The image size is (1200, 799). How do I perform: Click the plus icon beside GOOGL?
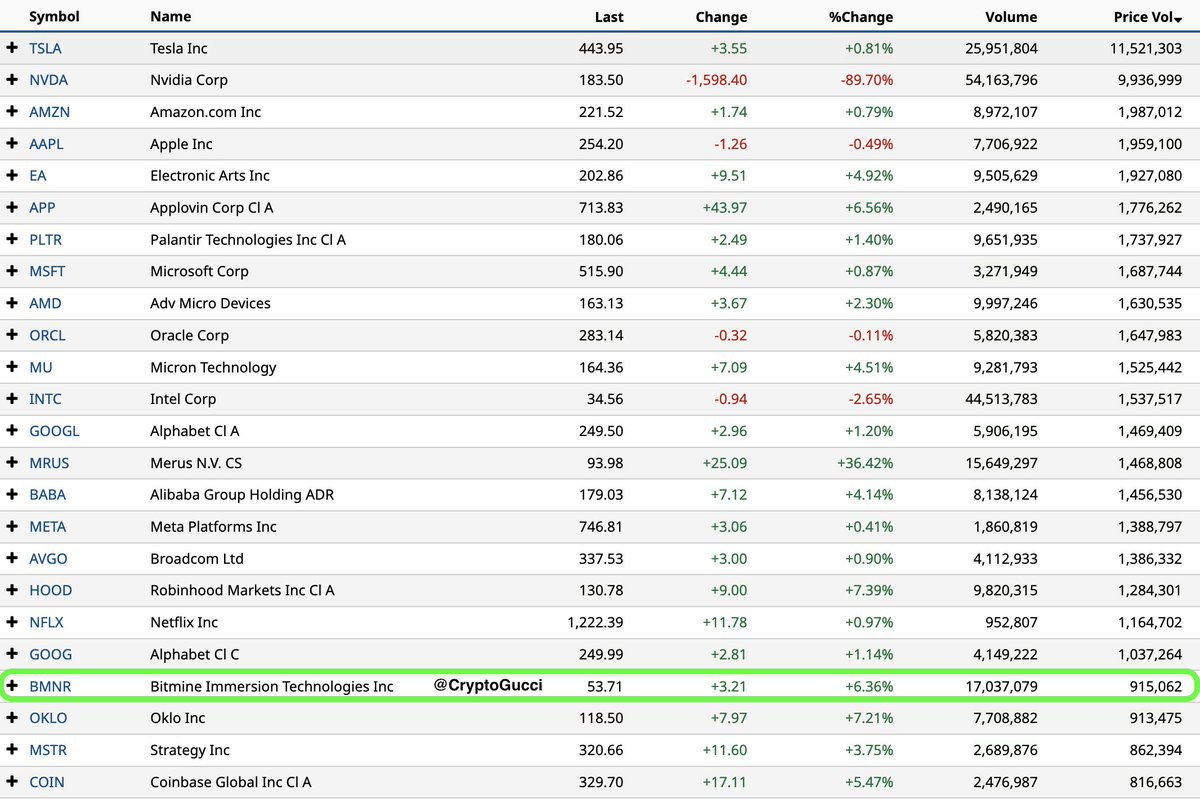tap(12, 431)
